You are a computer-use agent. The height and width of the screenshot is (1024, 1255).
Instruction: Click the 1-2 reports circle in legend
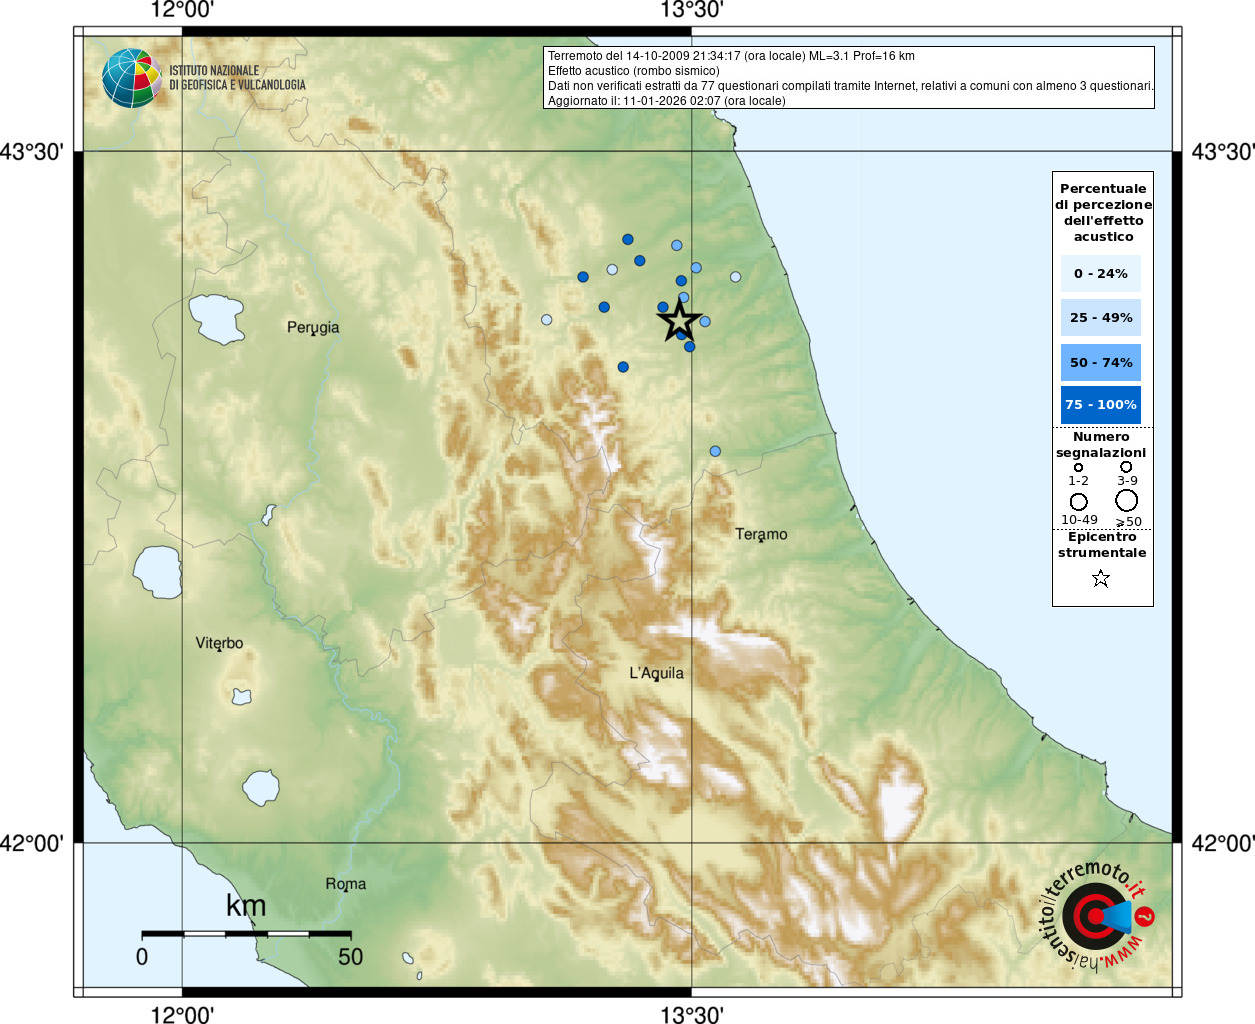(1078, 467)
